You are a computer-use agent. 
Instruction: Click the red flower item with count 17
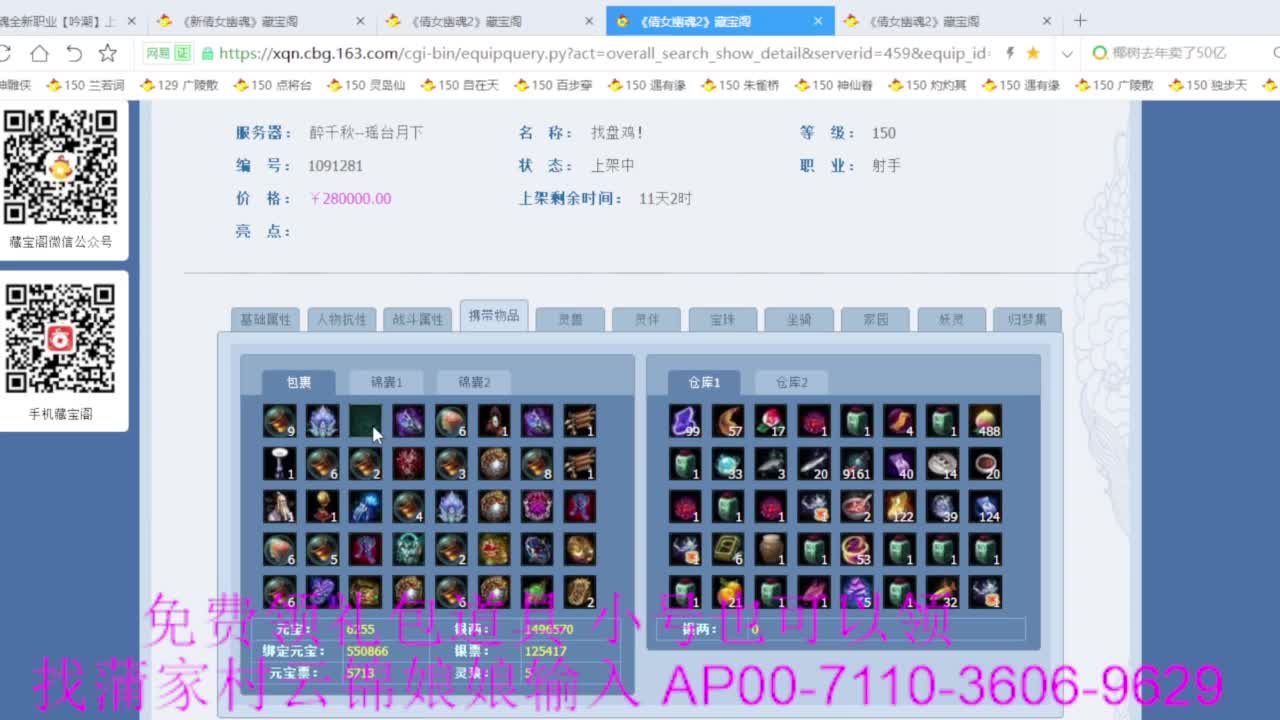coord(771,421)
